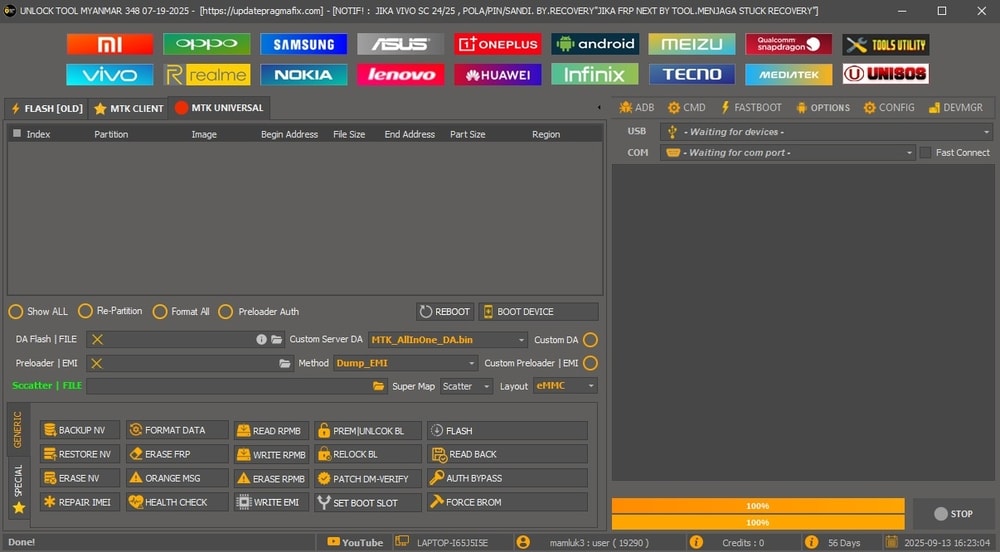Screen dimensions: 1000x552
Task: Select the Unisoc brand logo
Action: point(886,75)
